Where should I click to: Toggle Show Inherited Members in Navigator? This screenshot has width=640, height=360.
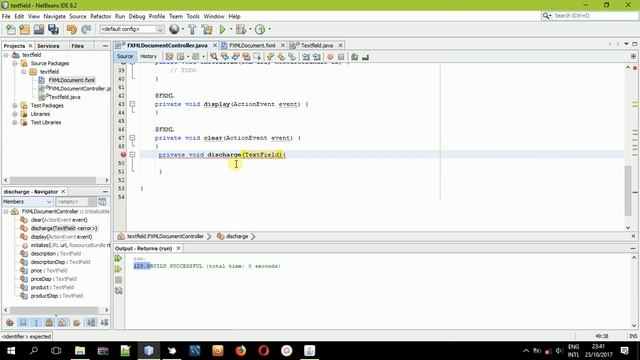coord(10,323)
